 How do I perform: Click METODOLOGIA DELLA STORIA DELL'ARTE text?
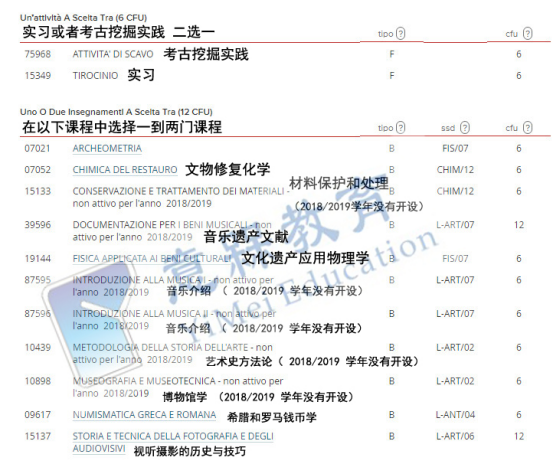pos(160,347)
